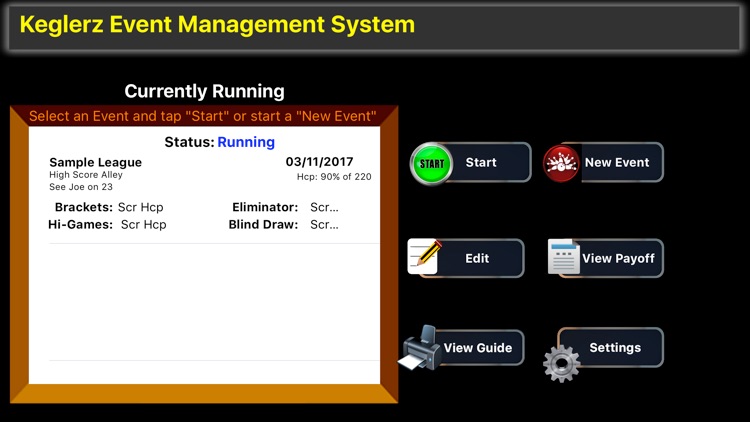Click the blue Running status text
The width and height of the screenshot is (750, 422).
246,142
